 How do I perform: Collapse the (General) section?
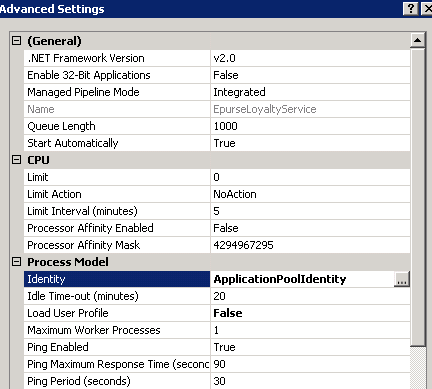16,41
